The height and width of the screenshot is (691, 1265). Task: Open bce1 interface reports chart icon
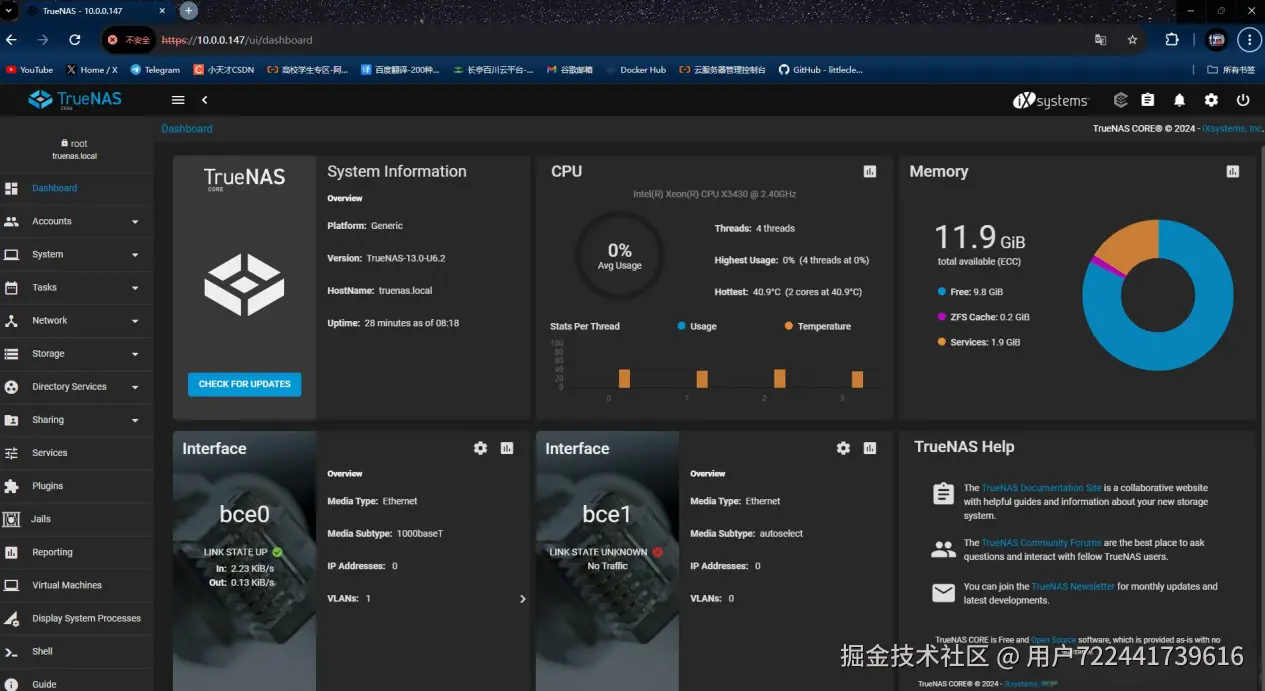(870, 448)
